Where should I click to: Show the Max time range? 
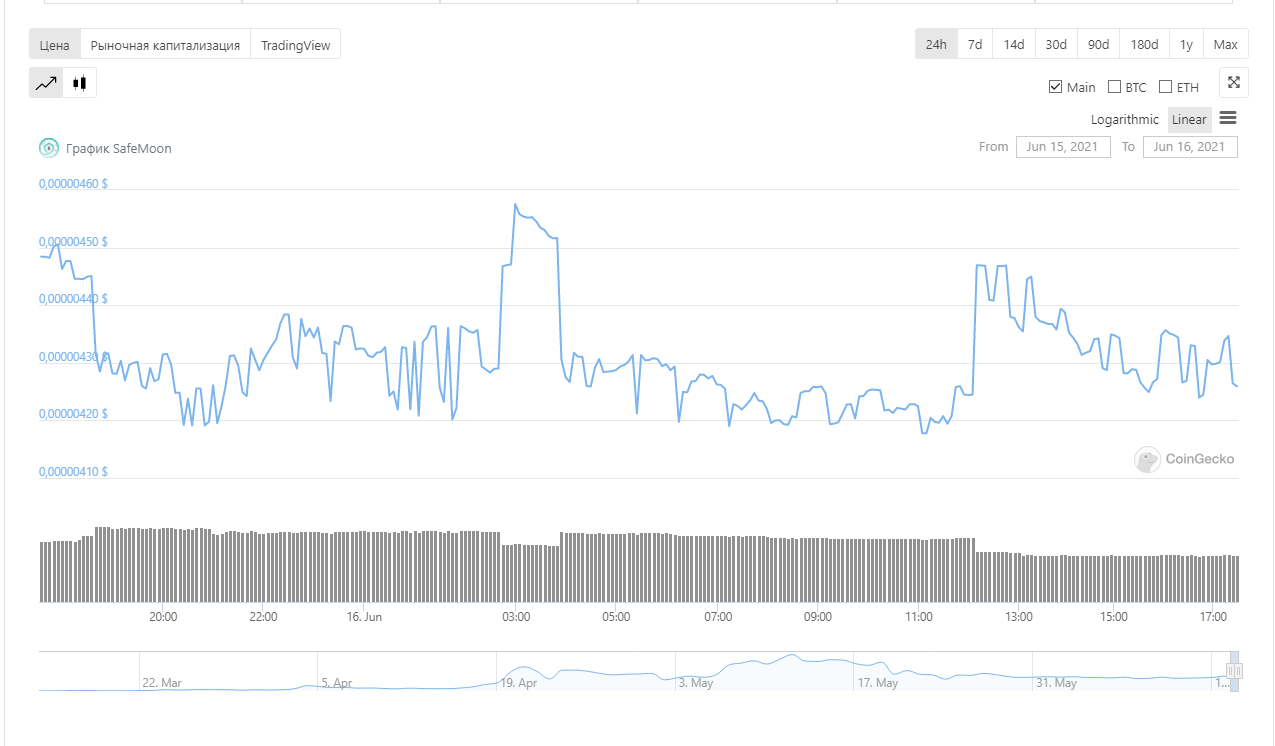[x=1225, y=44]
